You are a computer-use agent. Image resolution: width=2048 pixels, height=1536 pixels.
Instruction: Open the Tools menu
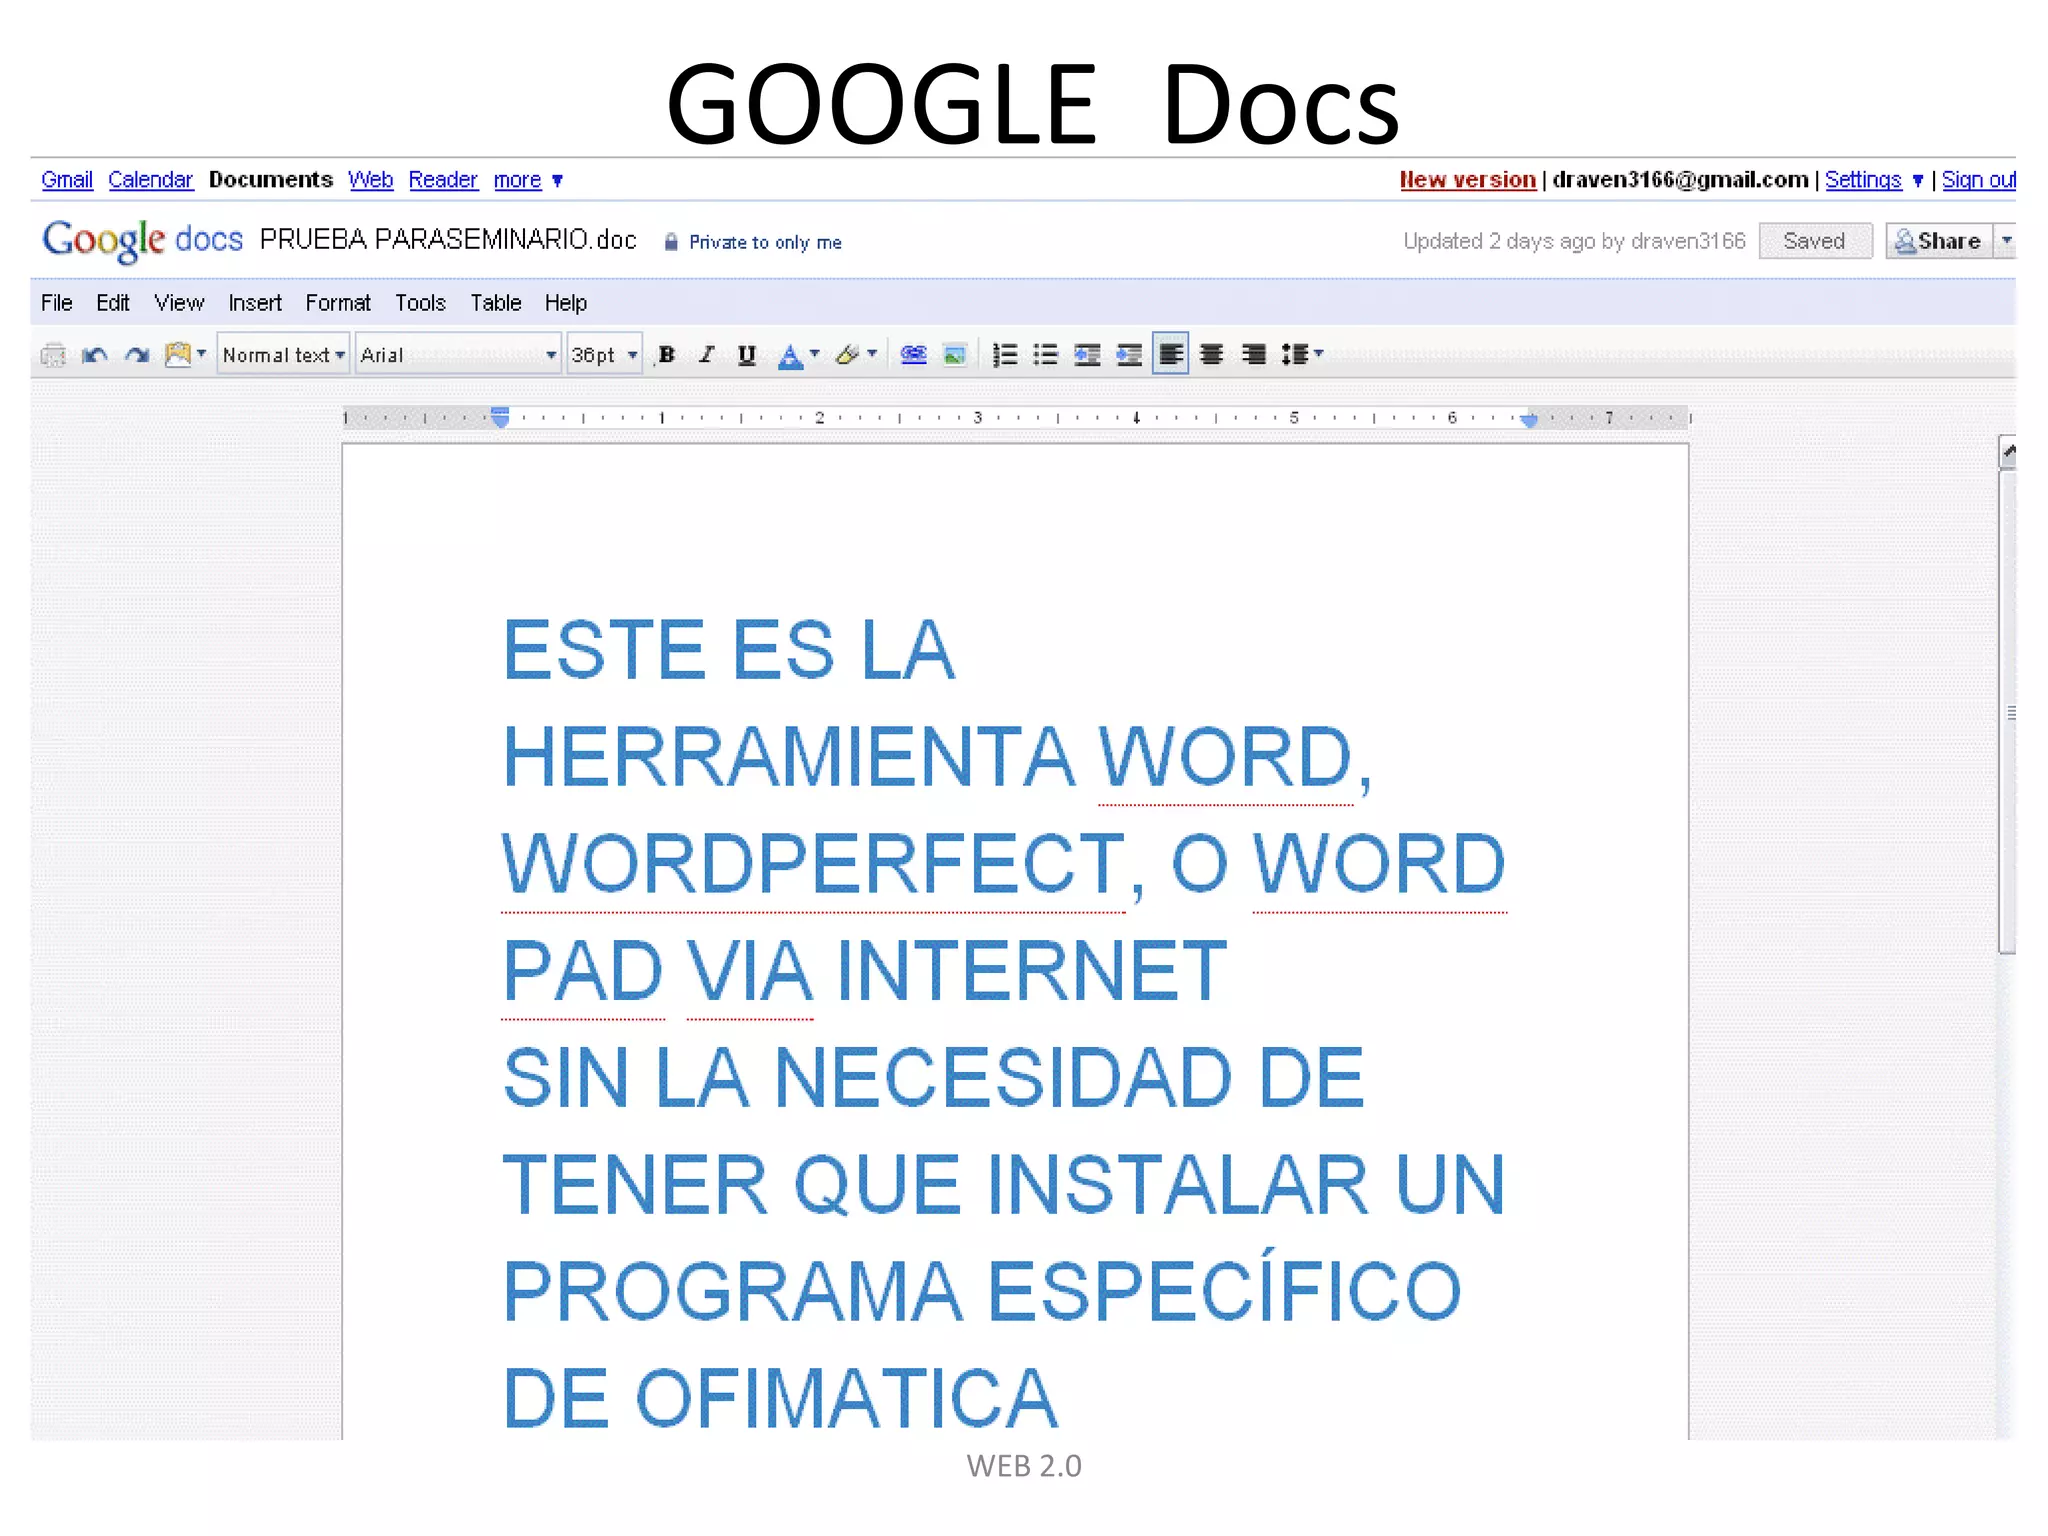coord(420,303)
